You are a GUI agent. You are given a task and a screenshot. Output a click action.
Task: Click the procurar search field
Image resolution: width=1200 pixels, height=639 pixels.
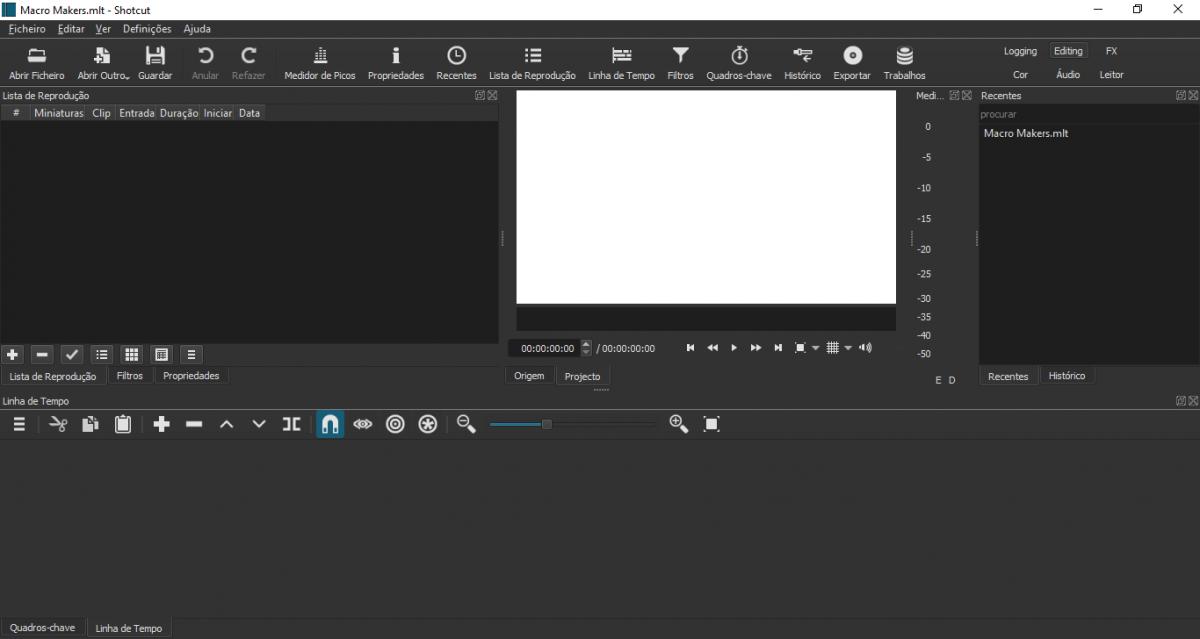(1088, 114)
